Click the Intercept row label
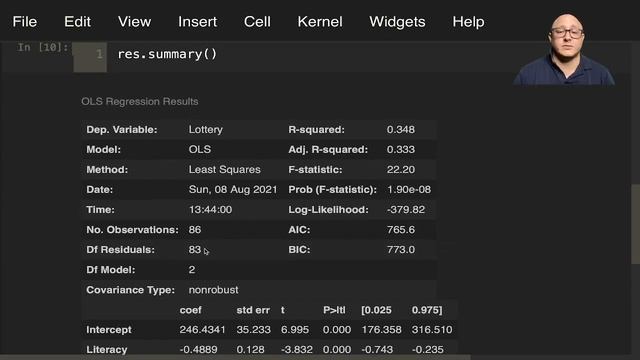640x360 pixels. click(x=109, y=330)
